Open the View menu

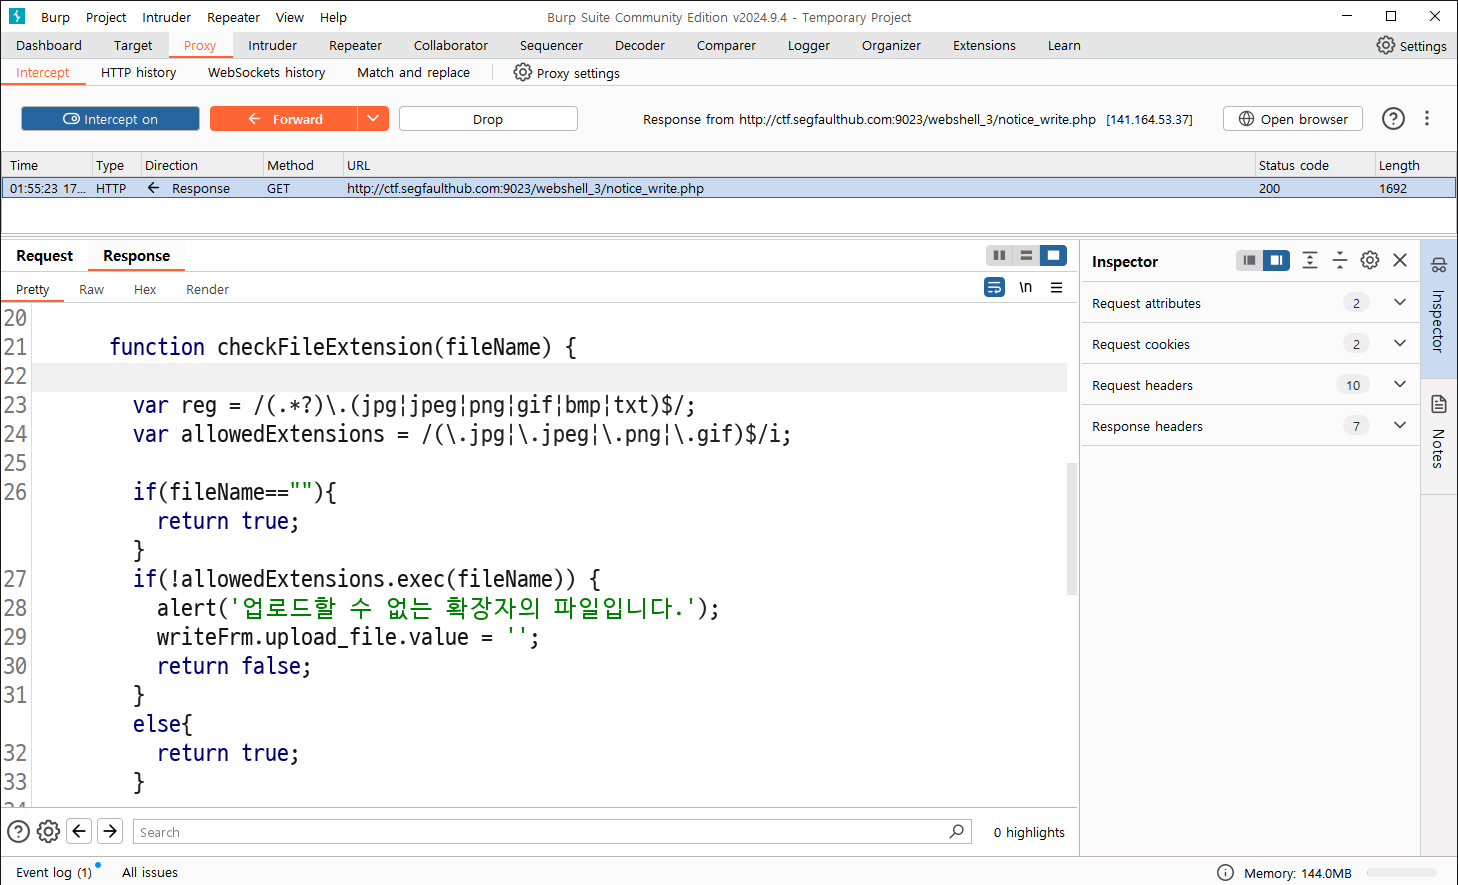coord(290,17)
